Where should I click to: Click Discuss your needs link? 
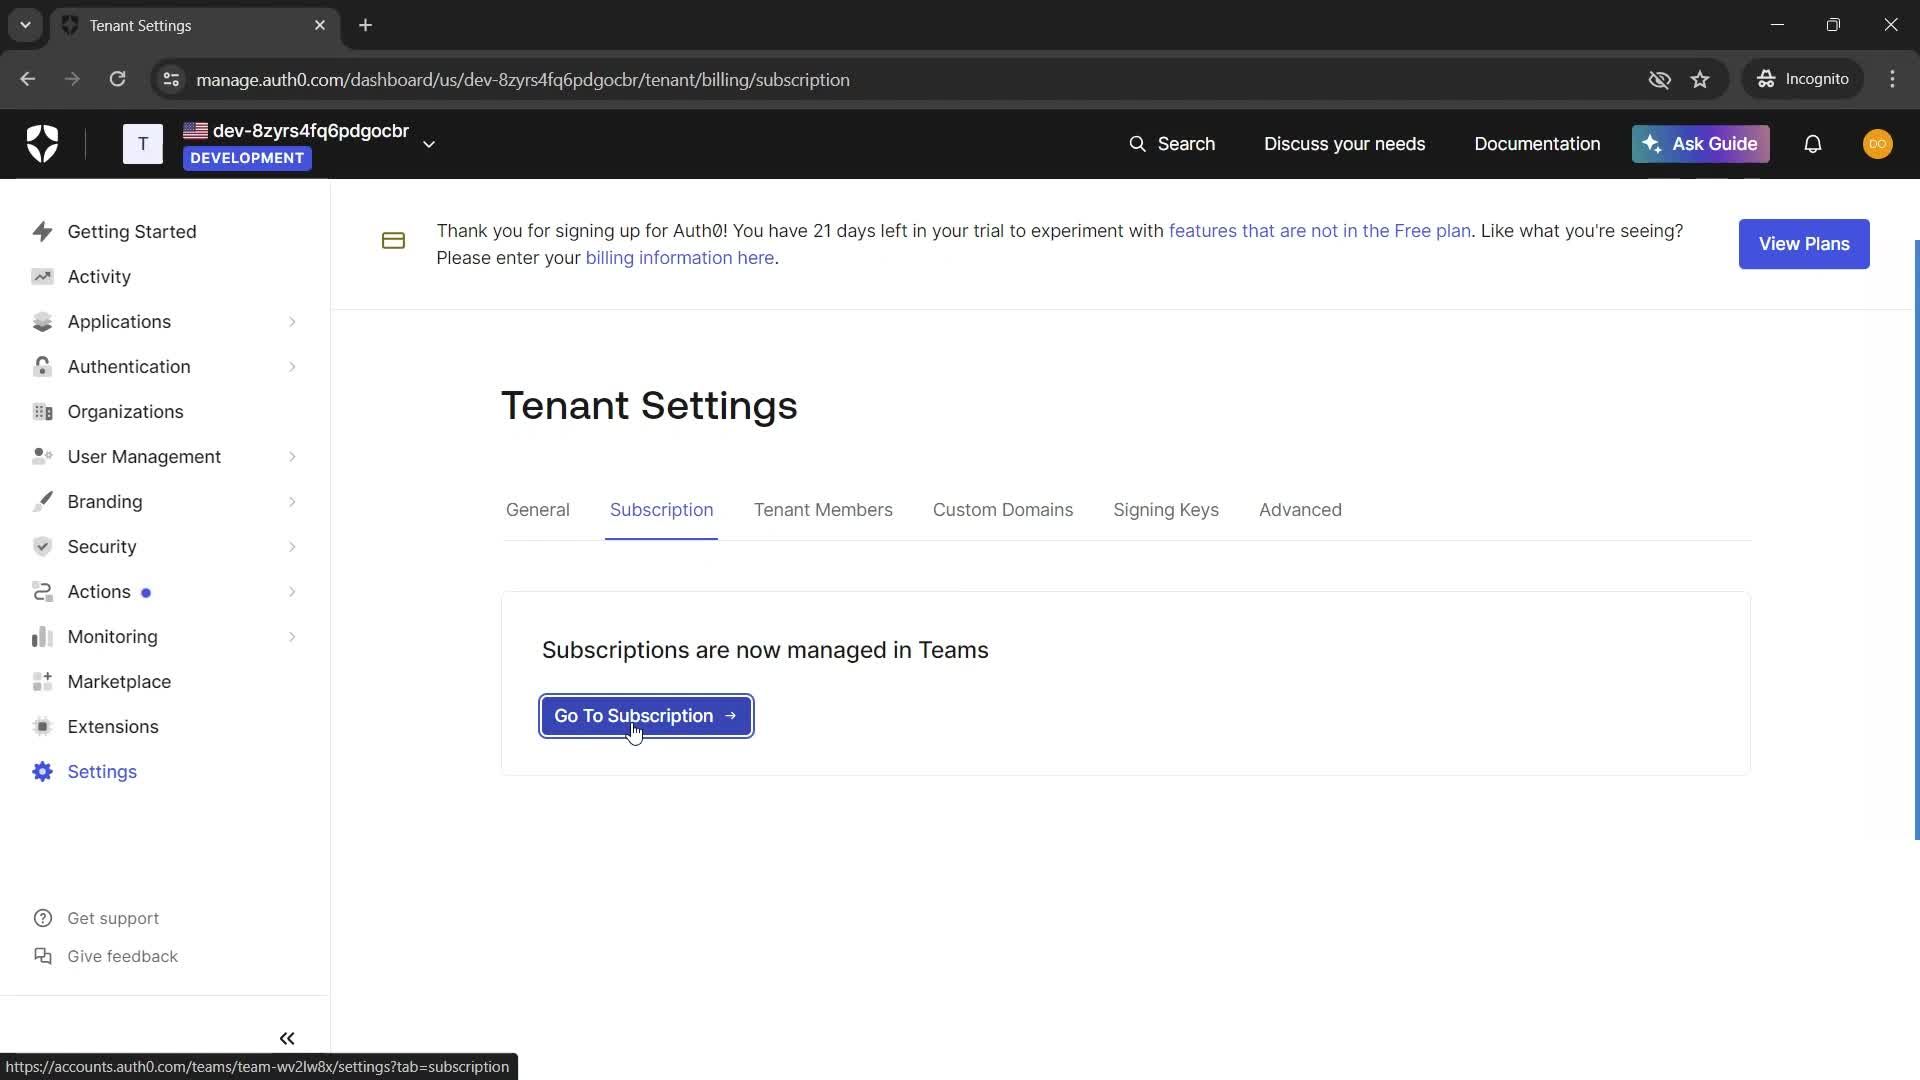pyautogui.click(x=1344, y=144)
